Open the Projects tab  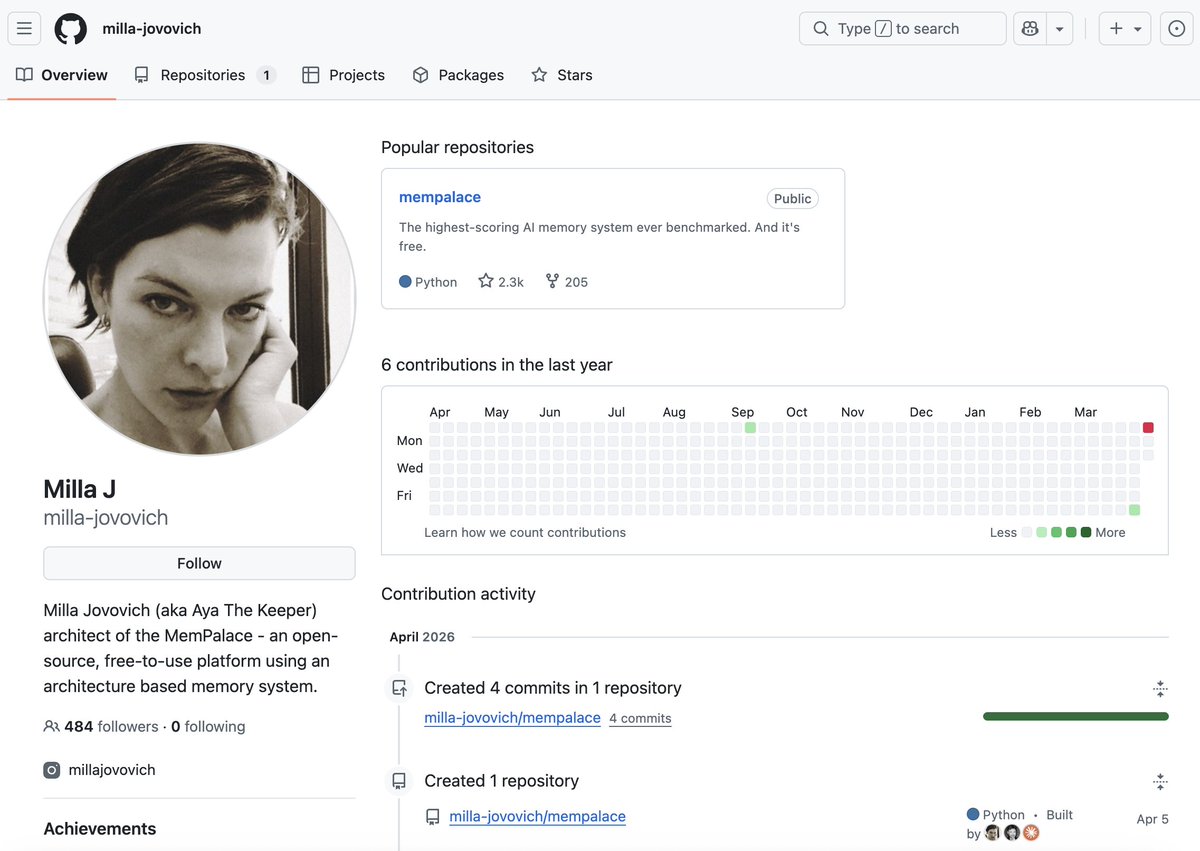click(344, 75)
